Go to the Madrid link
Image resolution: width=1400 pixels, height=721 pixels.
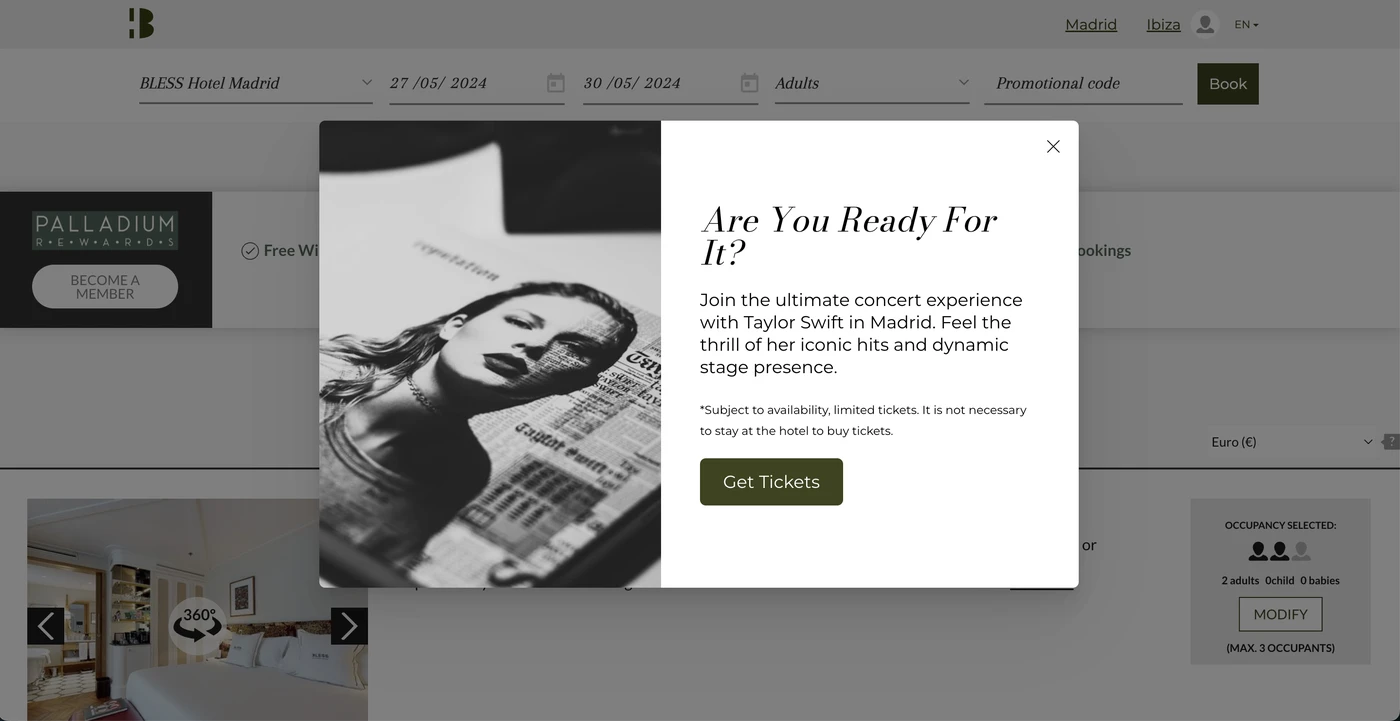1091,24
